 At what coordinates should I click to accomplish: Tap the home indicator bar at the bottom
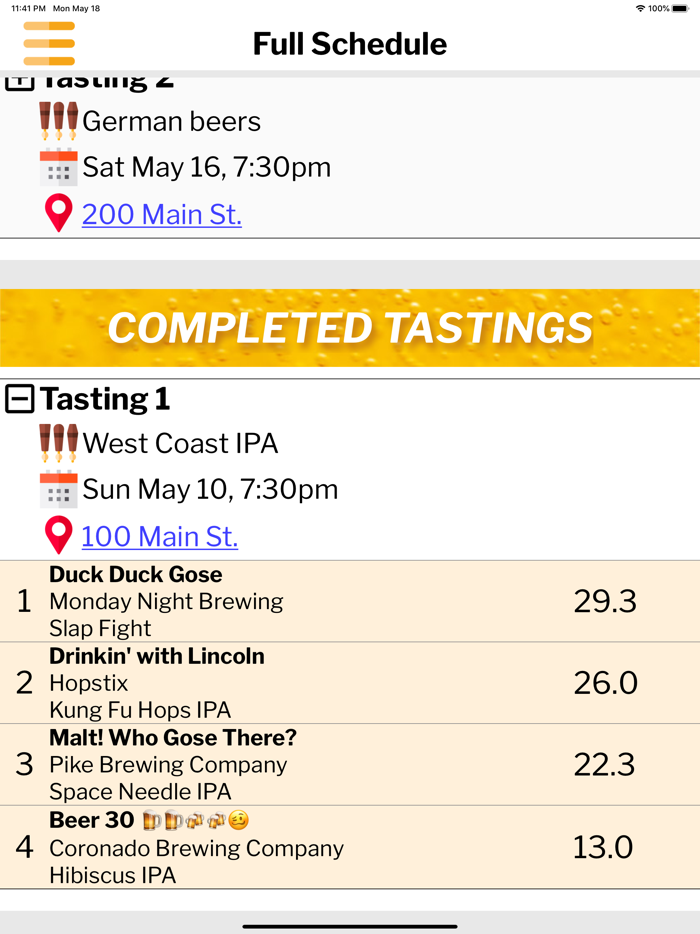(350, 924)
